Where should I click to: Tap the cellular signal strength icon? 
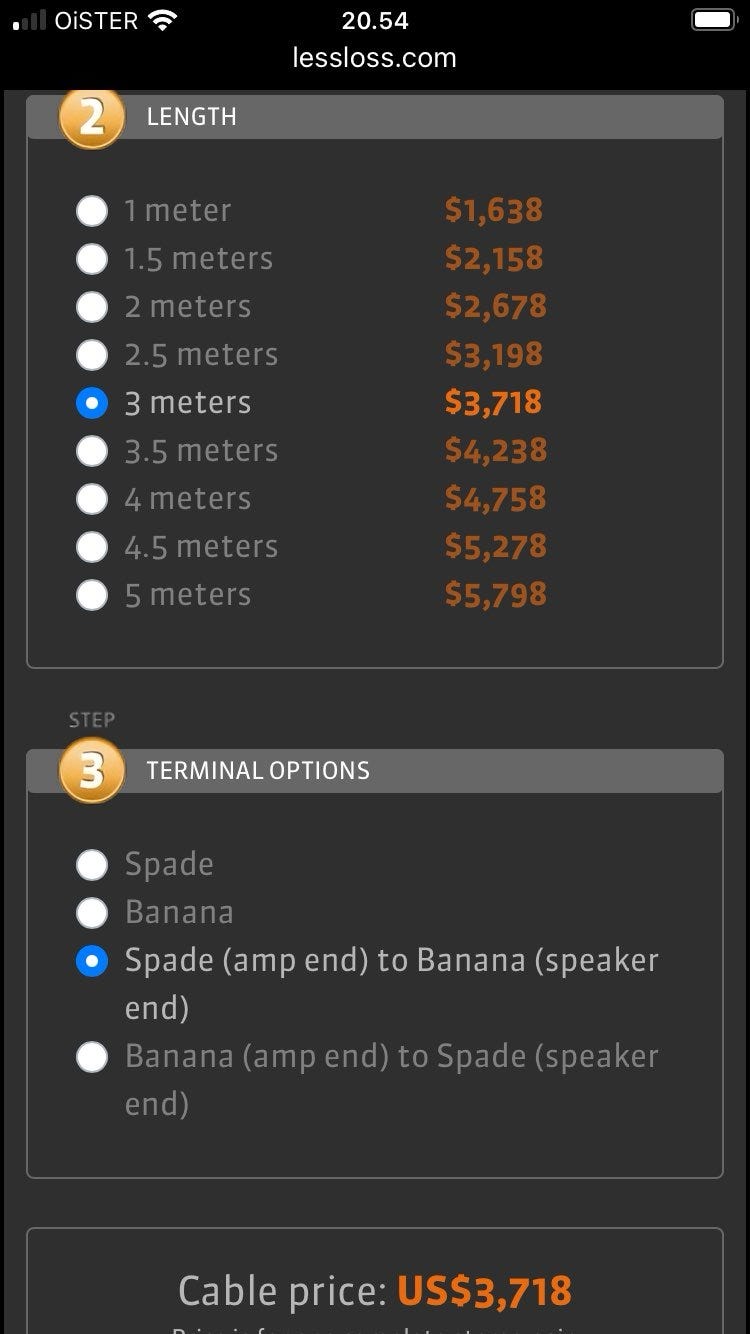click(29, 20)
